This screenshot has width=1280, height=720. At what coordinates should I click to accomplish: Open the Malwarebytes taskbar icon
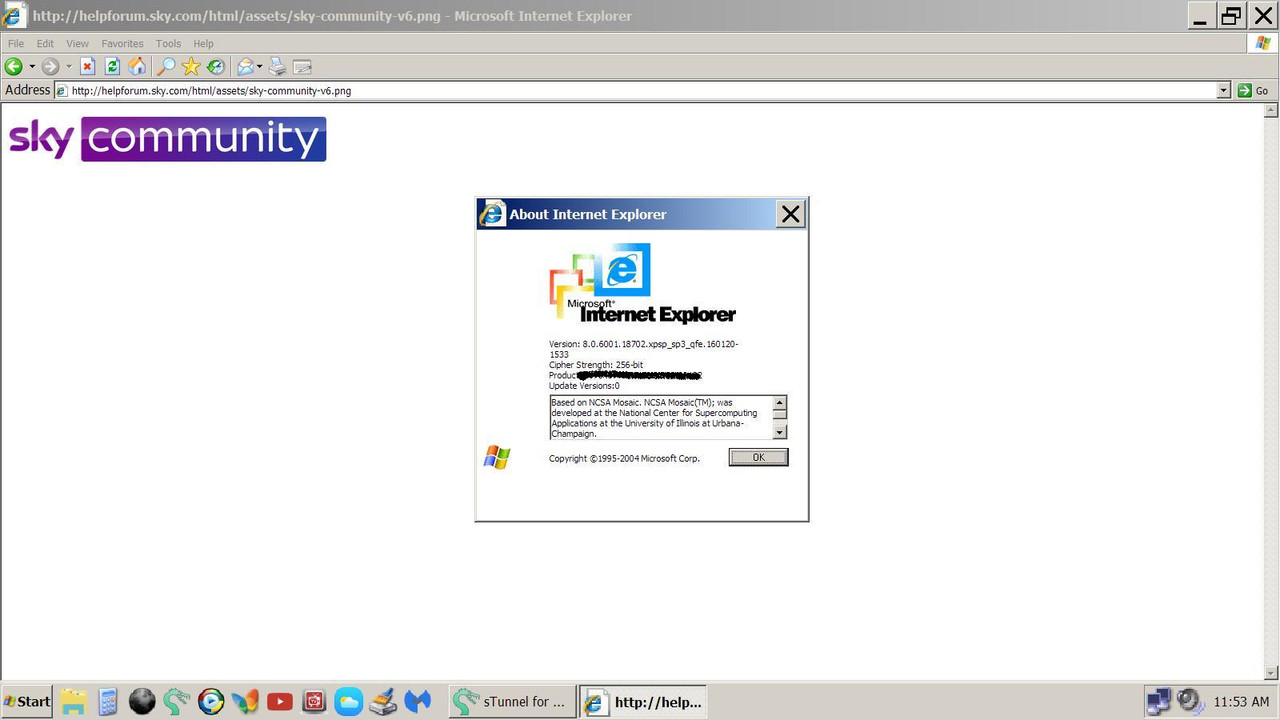tap(418, 701)
